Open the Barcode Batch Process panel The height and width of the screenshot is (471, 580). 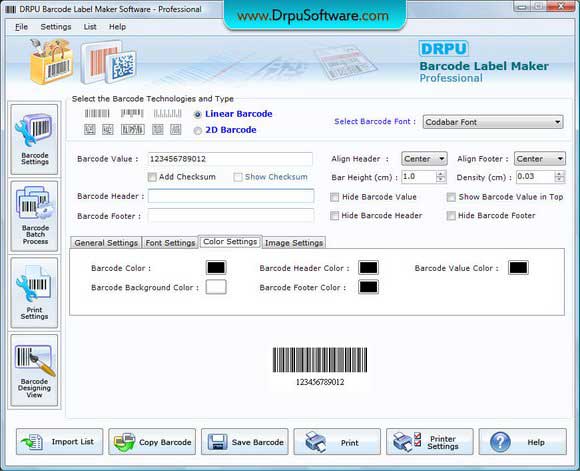pos(34,216)
